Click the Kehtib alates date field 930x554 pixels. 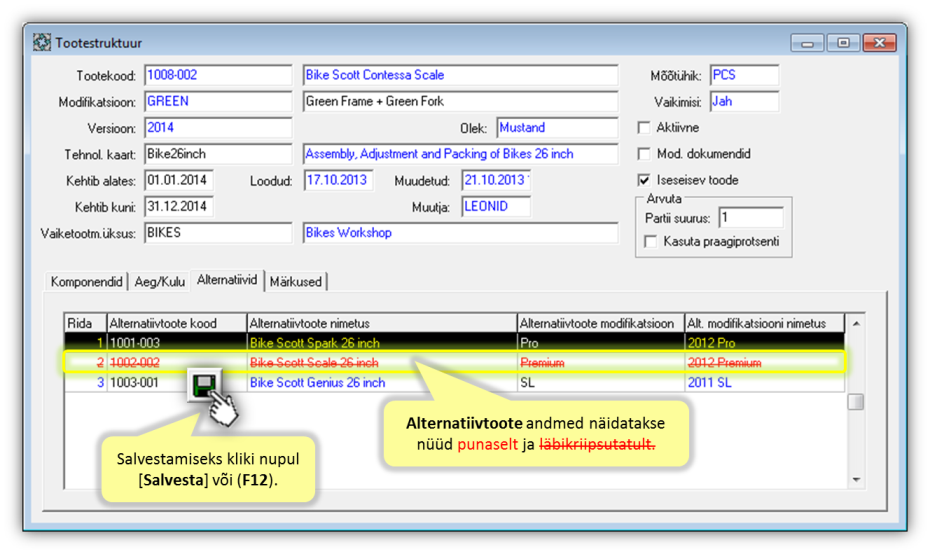[179, 180]
